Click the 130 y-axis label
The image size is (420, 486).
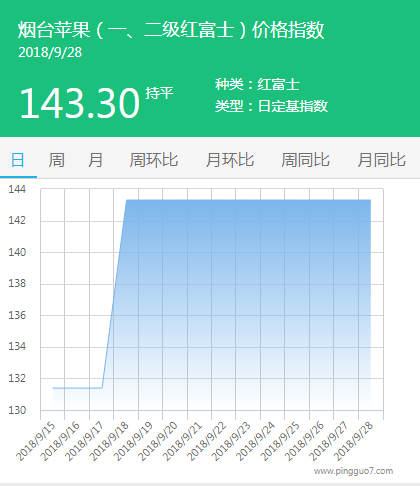(17, 410)
